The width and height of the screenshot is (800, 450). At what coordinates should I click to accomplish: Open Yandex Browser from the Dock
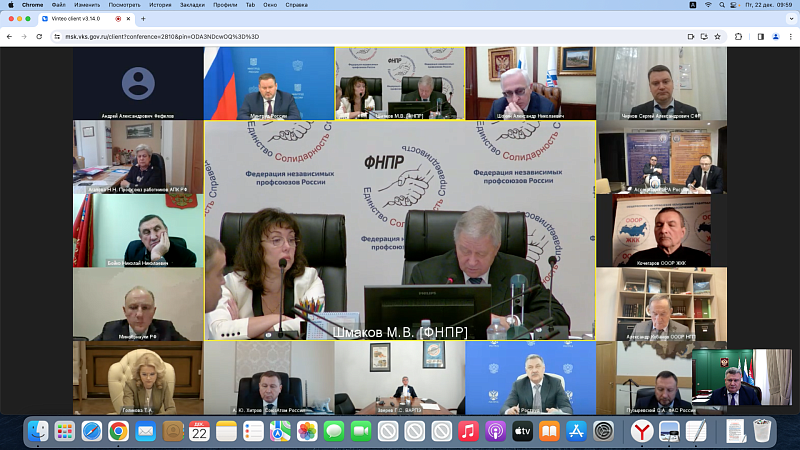click(x=641, y=432)
